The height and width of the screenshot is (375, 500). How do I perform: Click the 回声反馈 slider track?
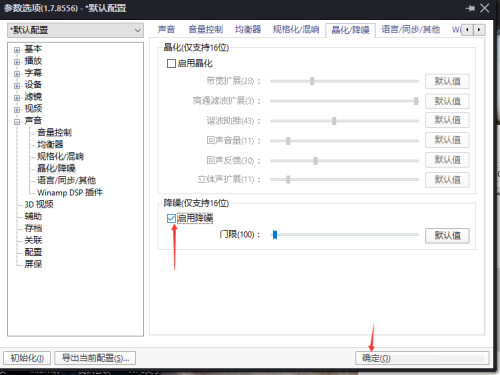(x=344, y=161)
